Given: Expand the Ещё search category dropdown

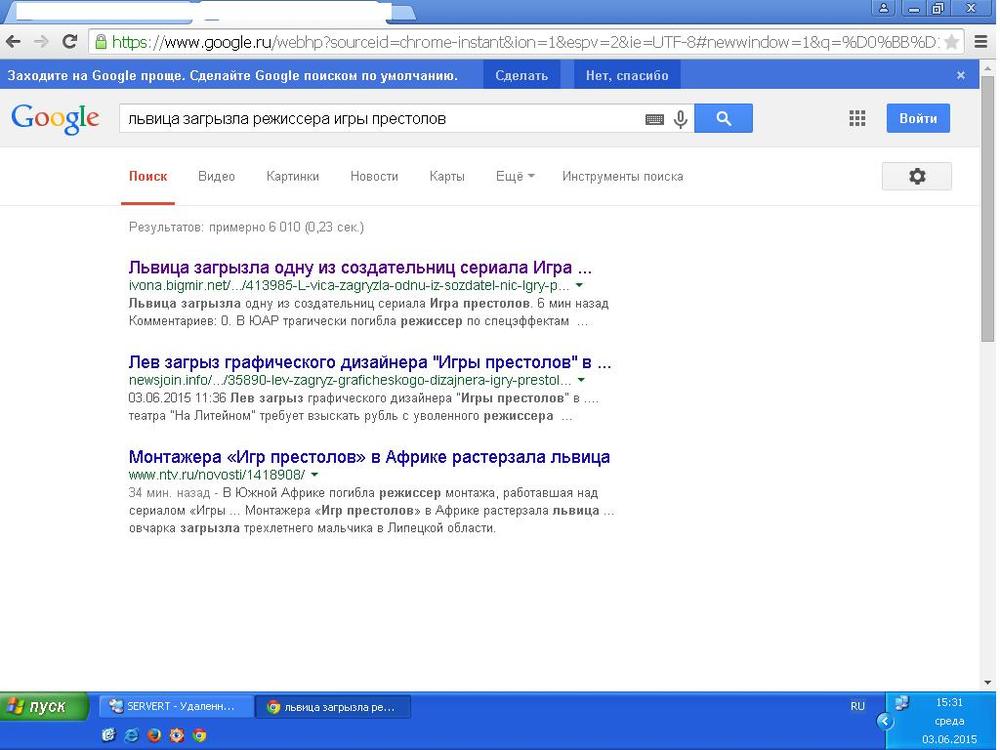Looking at the screenshot, I should (515, 176).
